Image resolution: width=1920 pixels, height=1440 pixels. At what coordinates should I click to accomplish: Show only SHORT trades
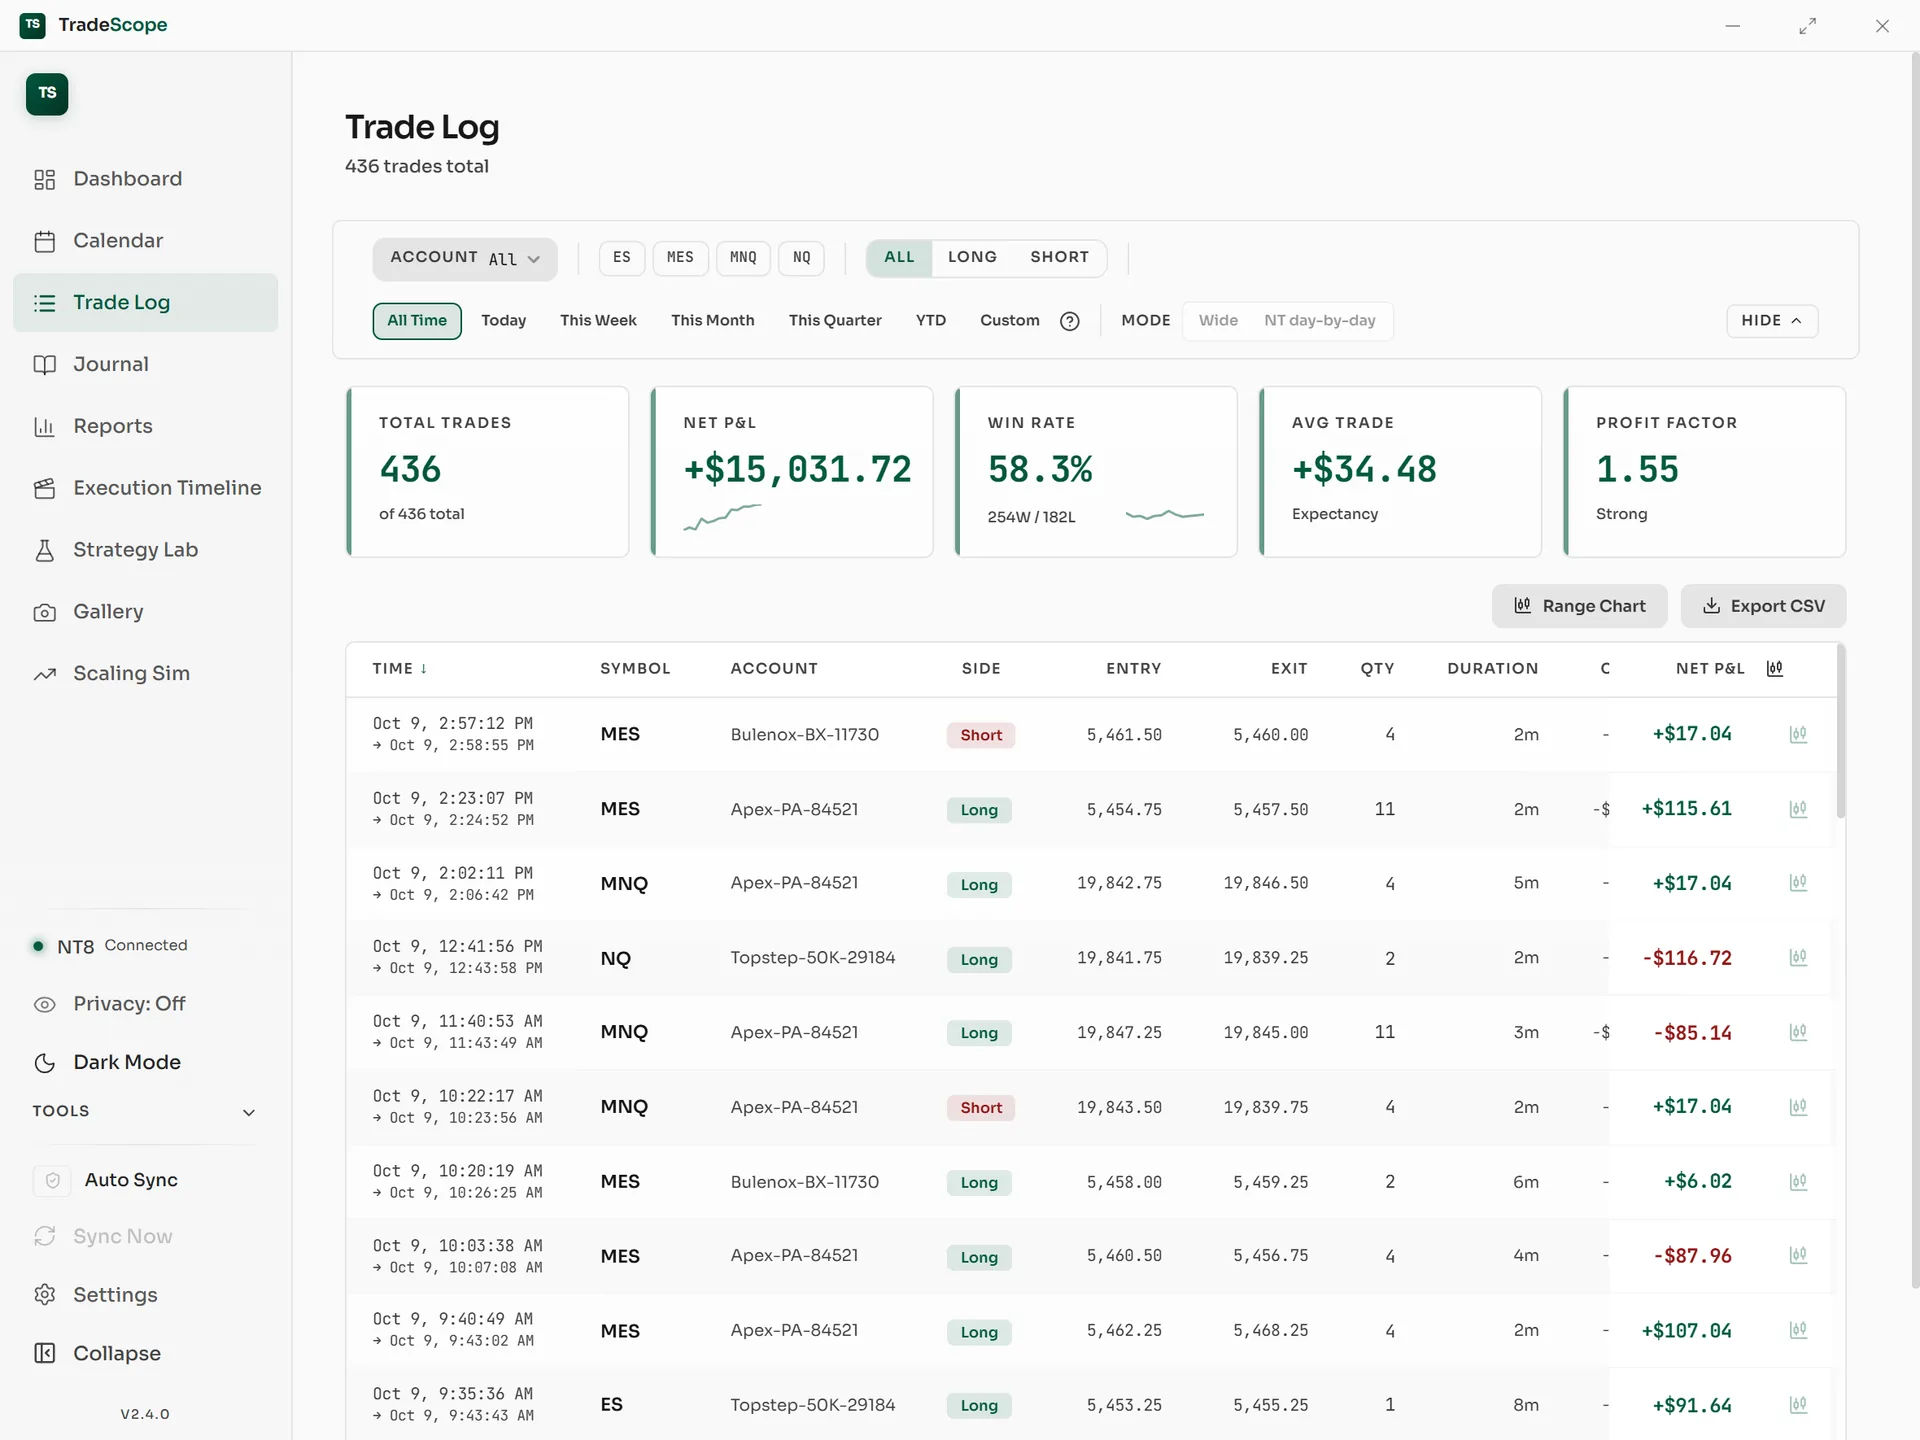pyautogui.click(x=1059, y=258)
